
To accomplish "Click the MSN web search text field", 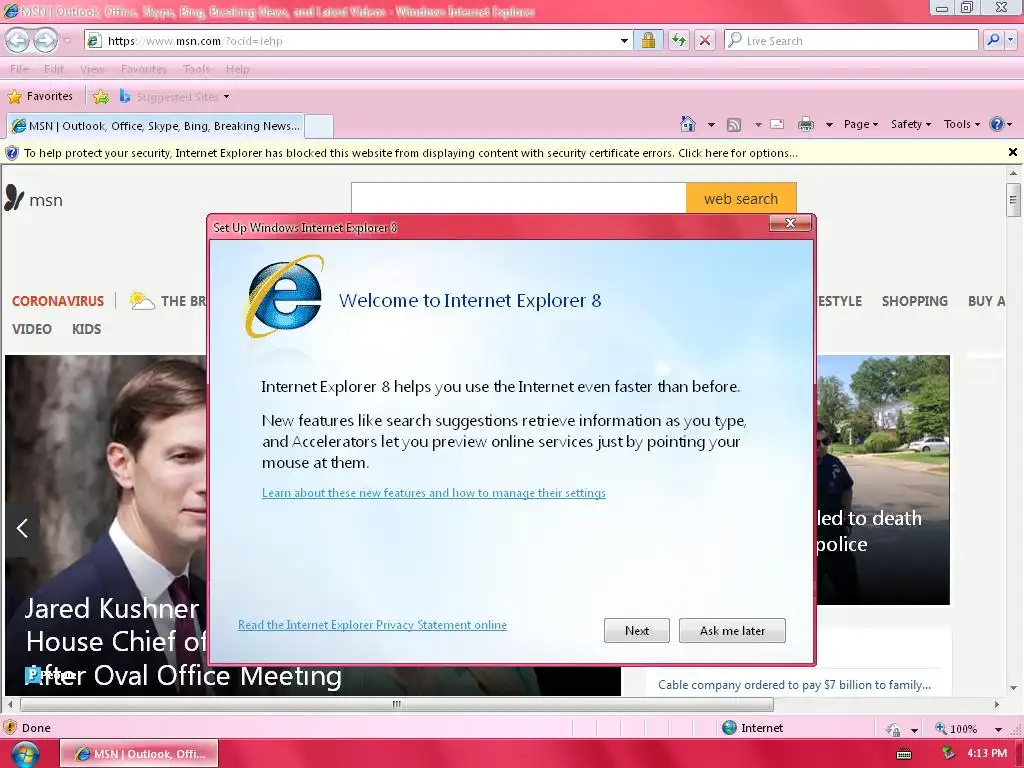I will tap(519, 199).
